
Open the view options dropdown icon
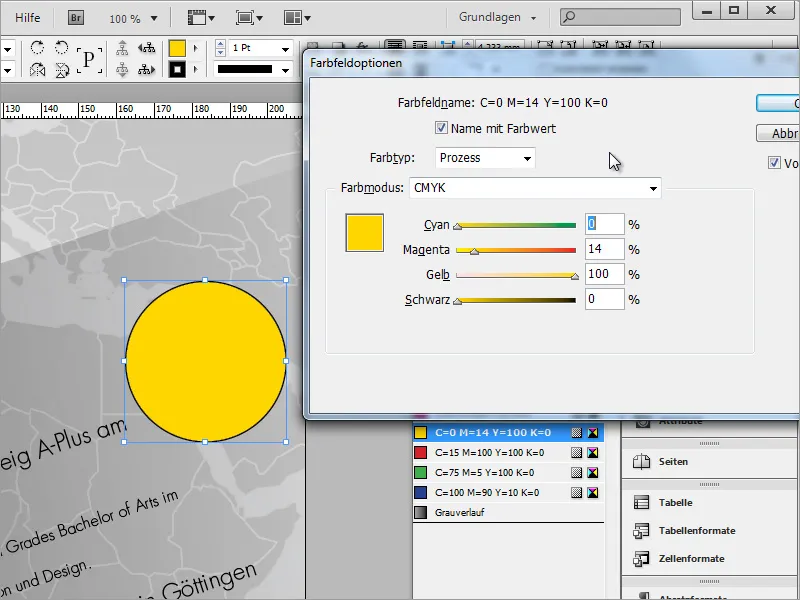coord(202,18)
